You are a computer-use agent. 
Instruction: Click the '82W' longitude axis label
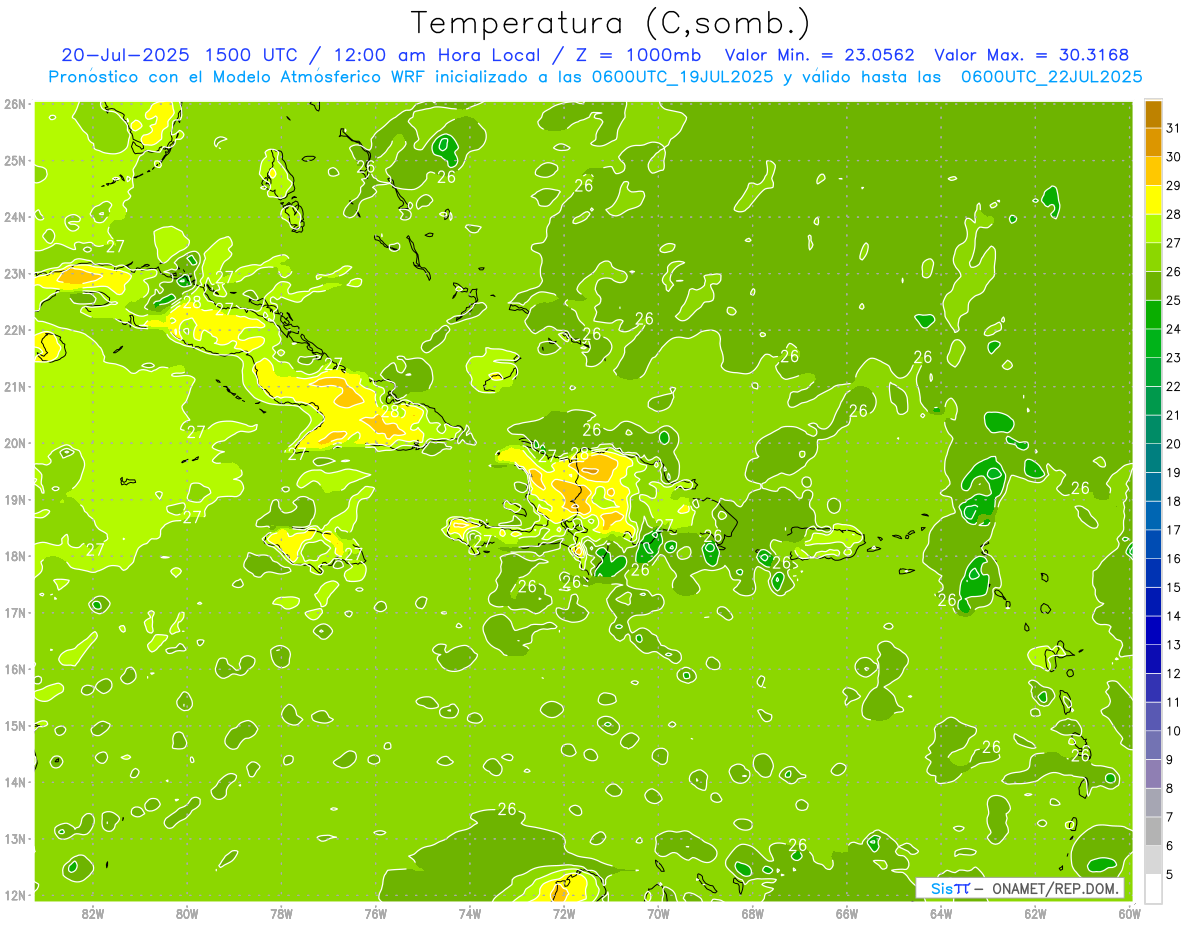point(93,913)
